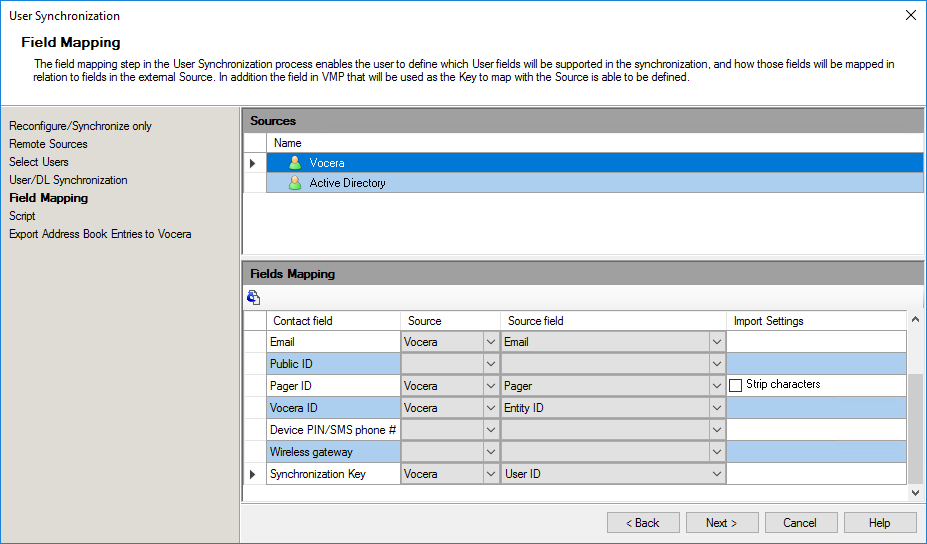This screenshot has width=927, height=544.
Task: Click row arrow beside Synchronization Key
Action: pos(253,474)
